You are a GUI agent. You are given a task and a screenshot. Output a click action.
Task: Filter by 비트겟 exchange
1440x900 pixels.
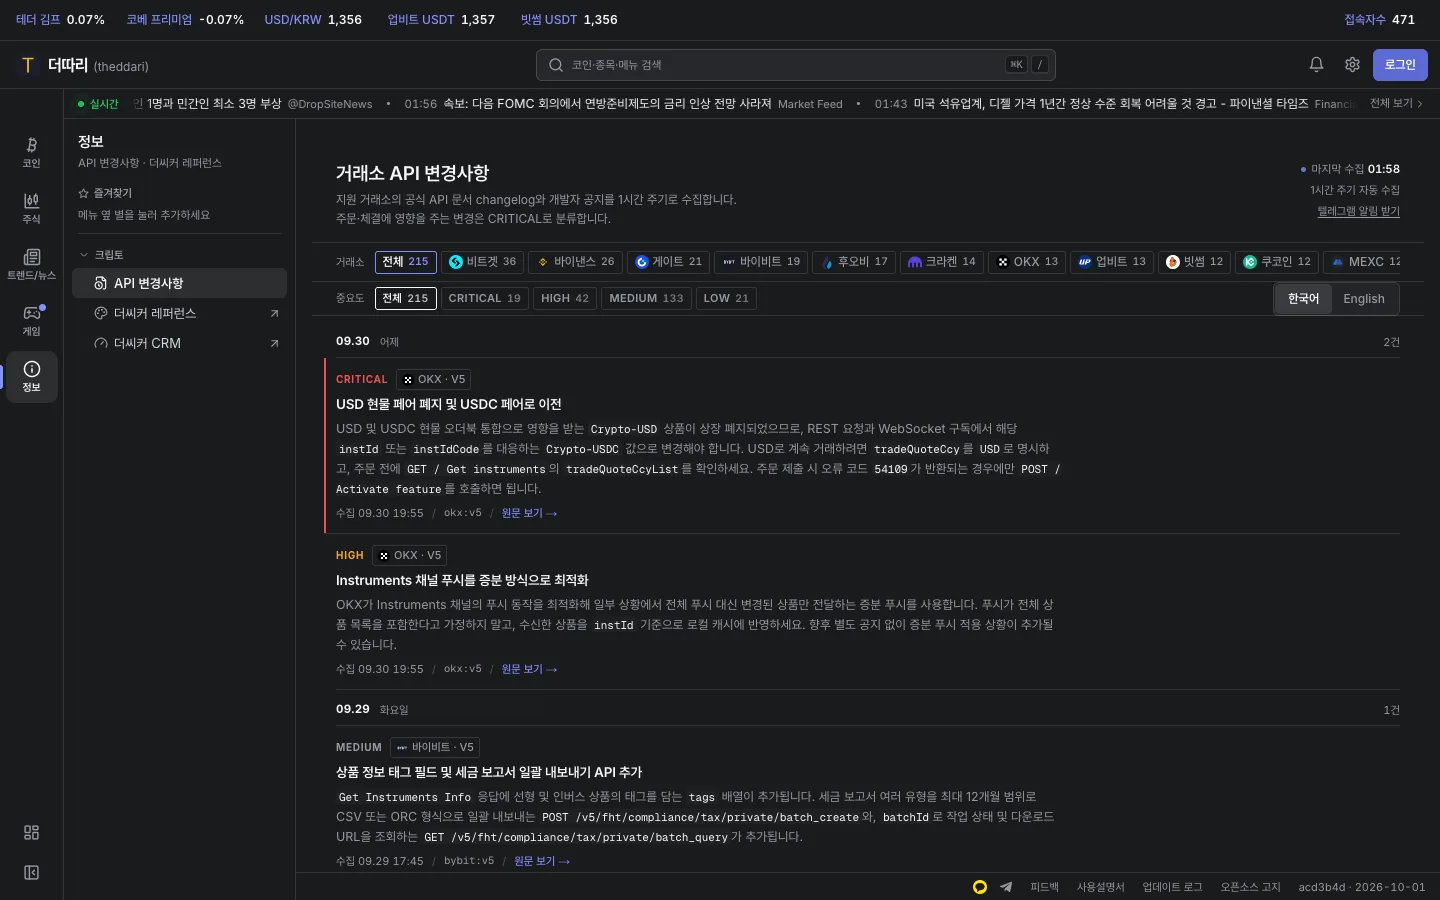coord(483,262)
